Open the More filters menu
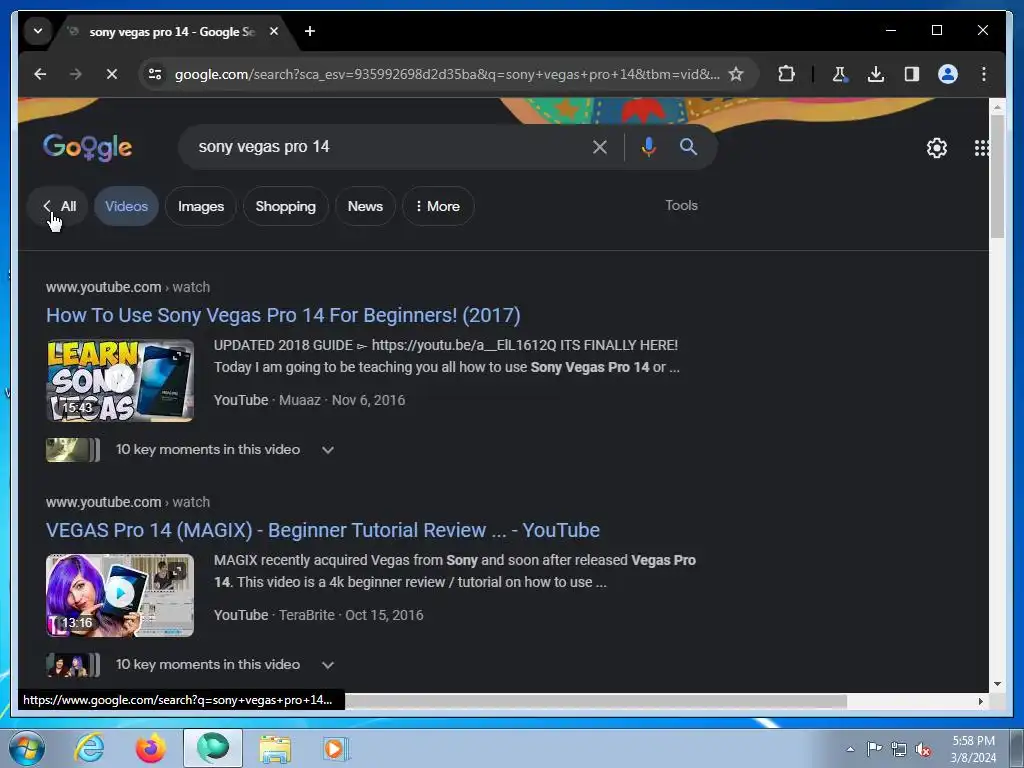Image resolution: width=1024 pixels, height=768 pixels. [x=438, y=206]
